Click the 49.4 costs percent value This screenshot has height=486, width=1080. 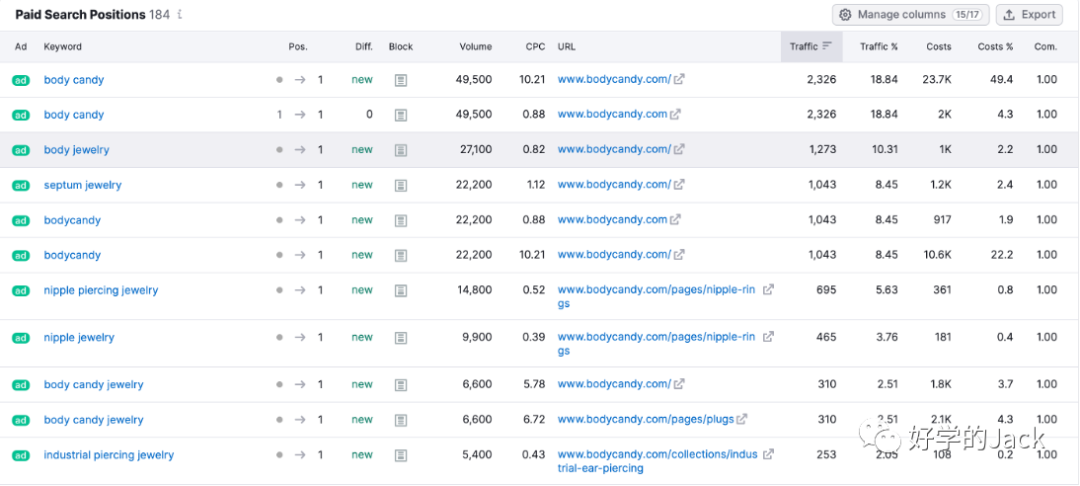pyautogui.click(x=1002, y=79)
